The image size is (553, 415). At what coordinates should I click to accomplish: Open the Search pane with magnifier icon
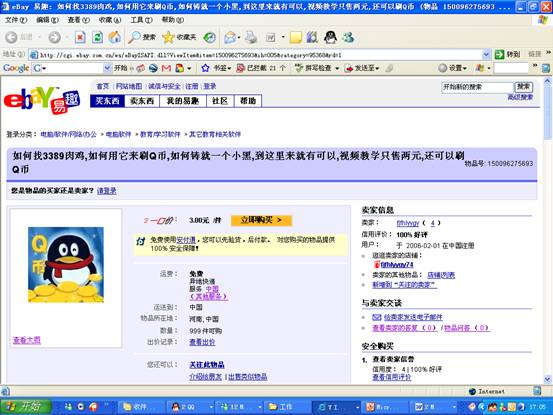pos(142,37)
